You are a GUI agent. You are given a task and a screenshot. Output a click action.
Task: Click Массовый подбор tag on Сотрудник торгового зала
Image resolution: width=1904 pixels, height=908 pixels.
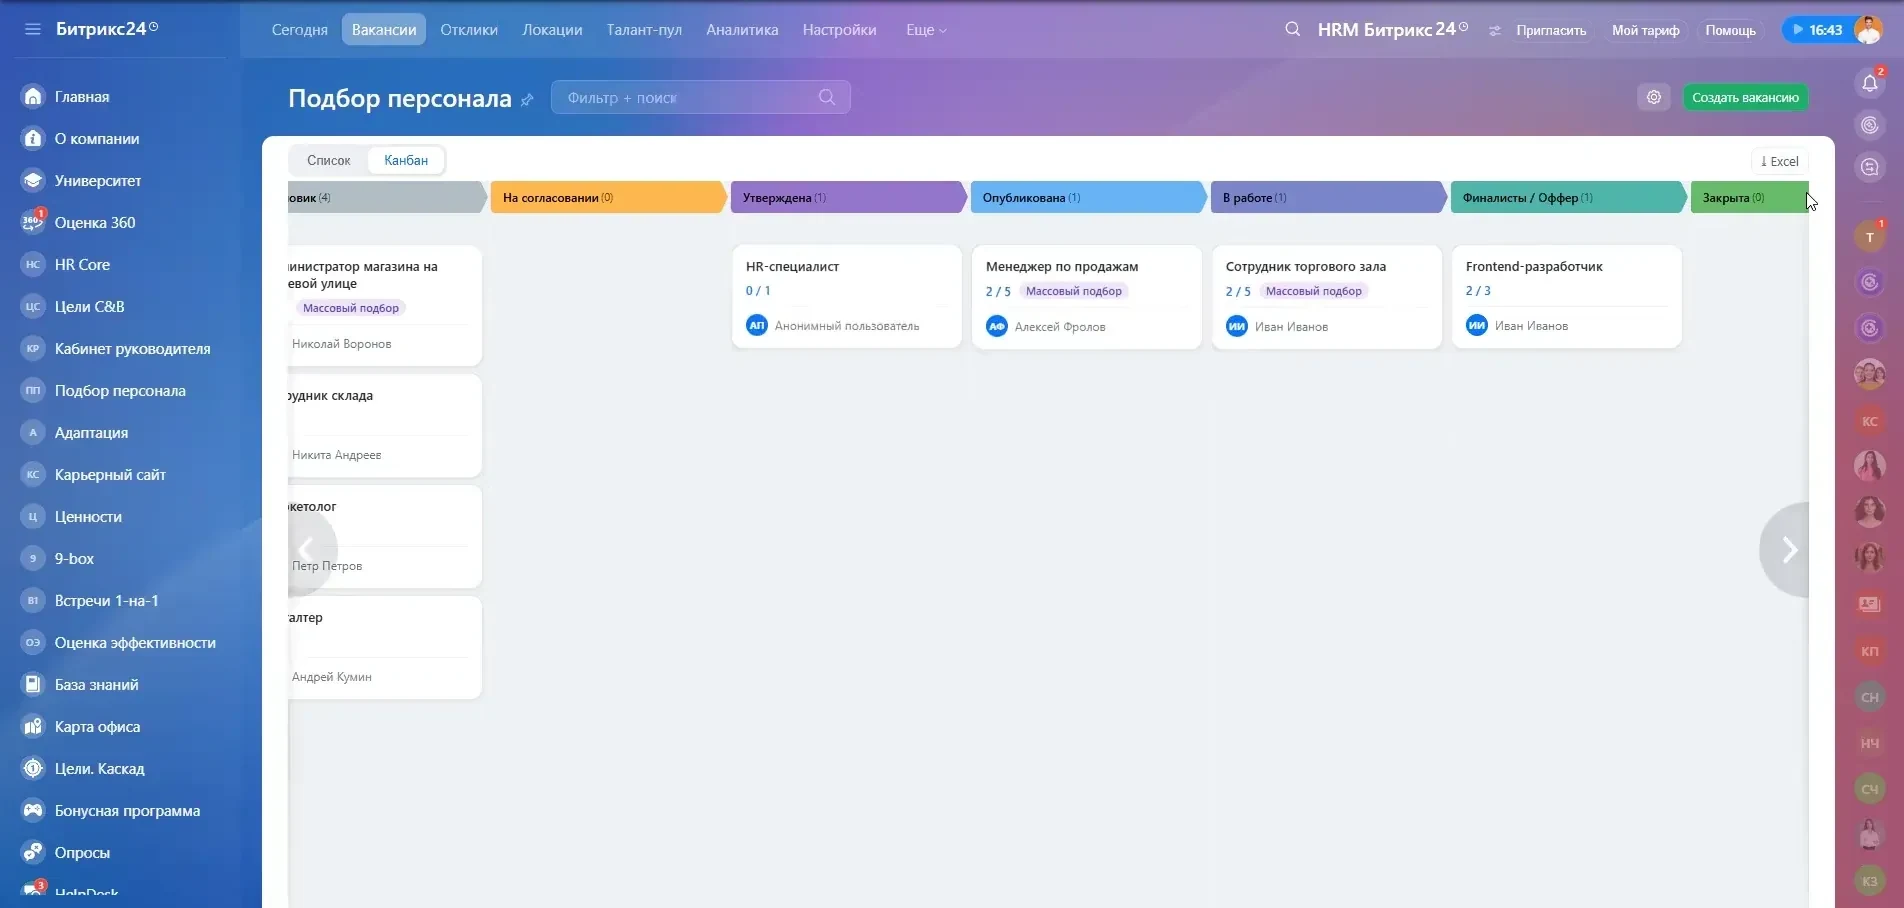(x=1313, y=291)
